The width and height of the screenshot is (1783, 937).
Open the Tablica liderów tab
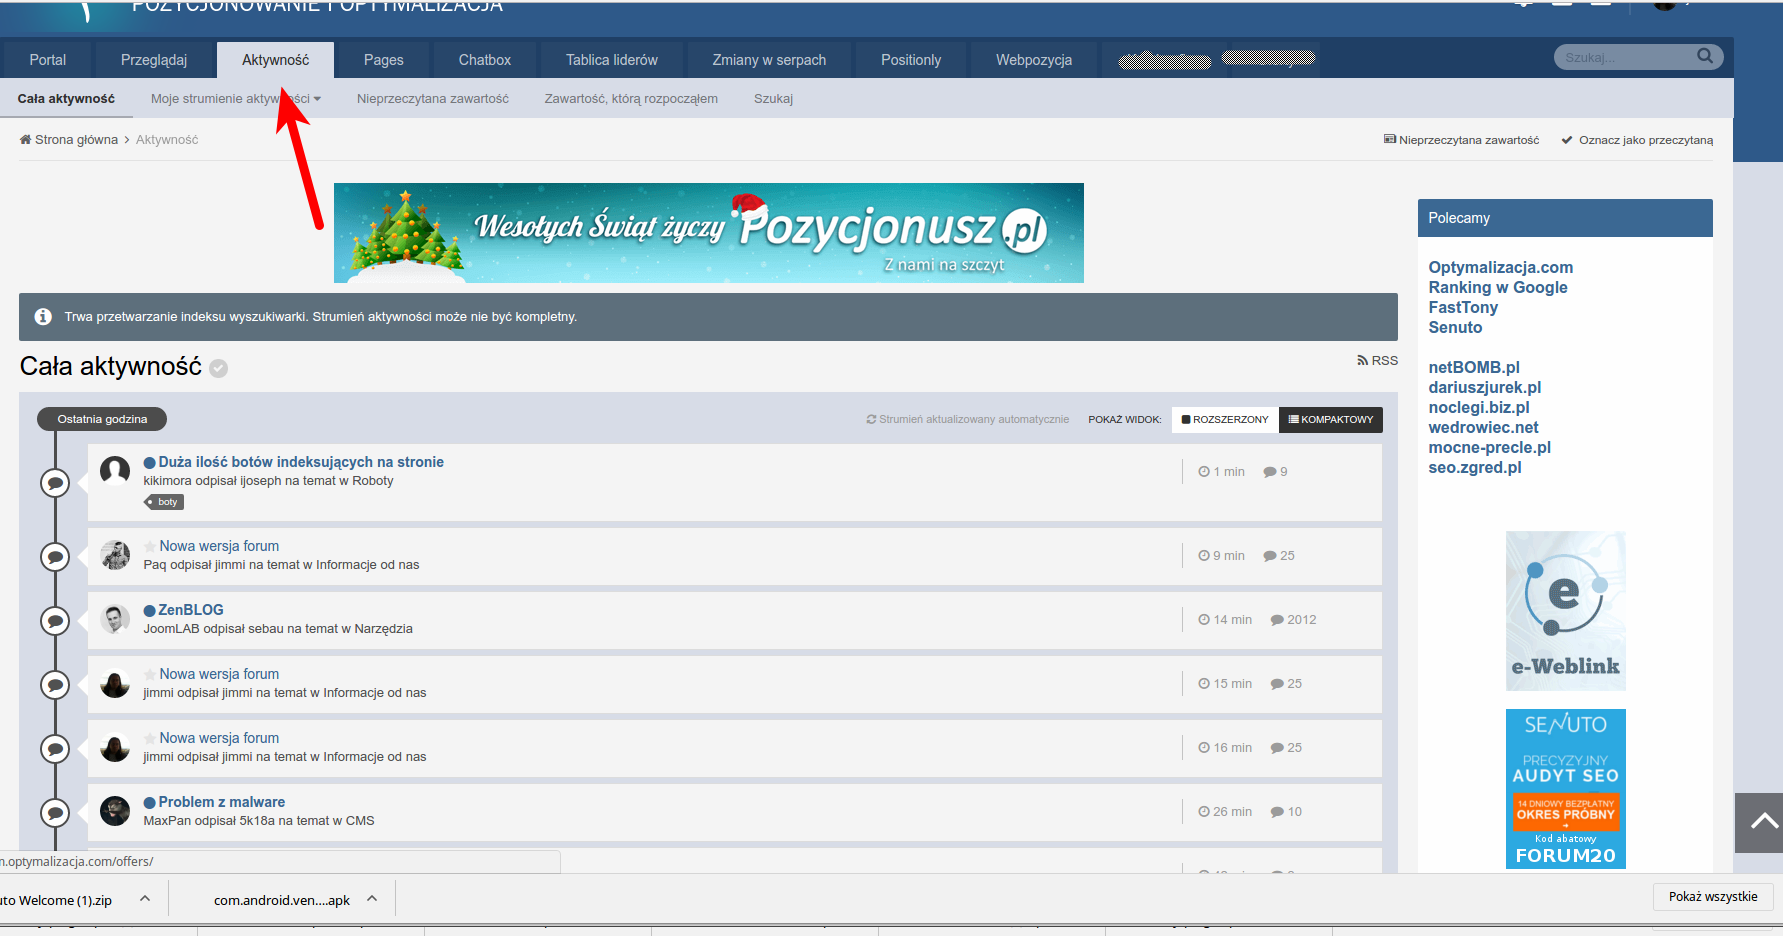pos(612,60)
